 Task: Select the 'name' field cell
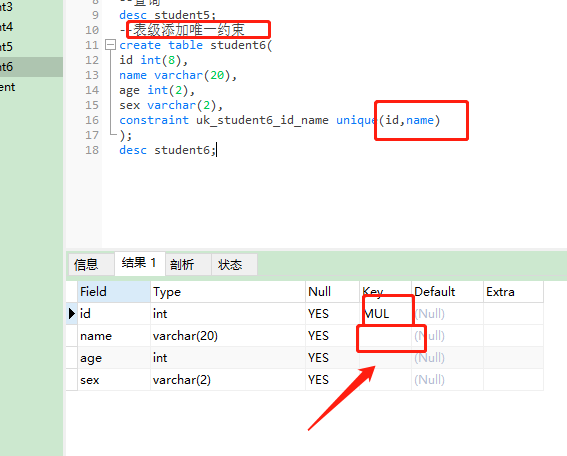coord(114,336)
